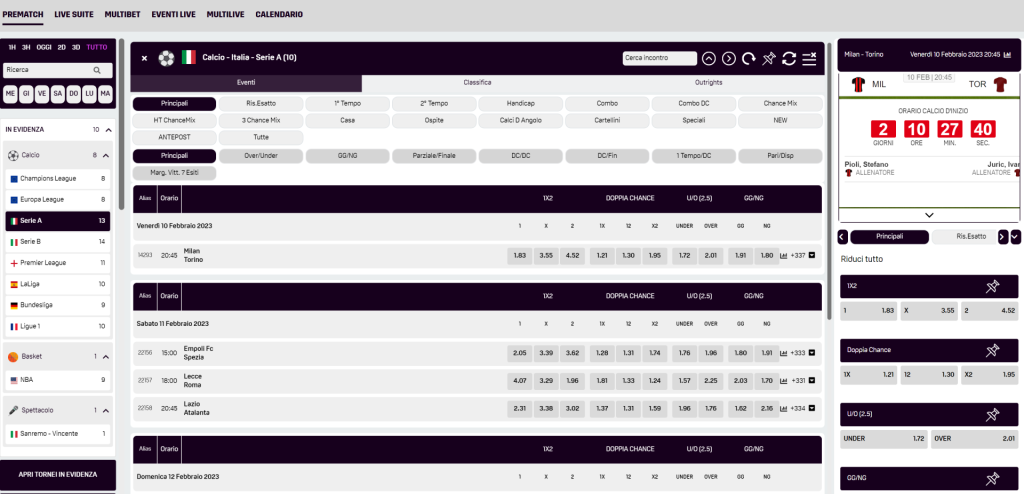Image resolution: width=1024 pixels, height=494 pixels.
Task: Toggle the DO weekday filter
Action: [x=74, y=94]
